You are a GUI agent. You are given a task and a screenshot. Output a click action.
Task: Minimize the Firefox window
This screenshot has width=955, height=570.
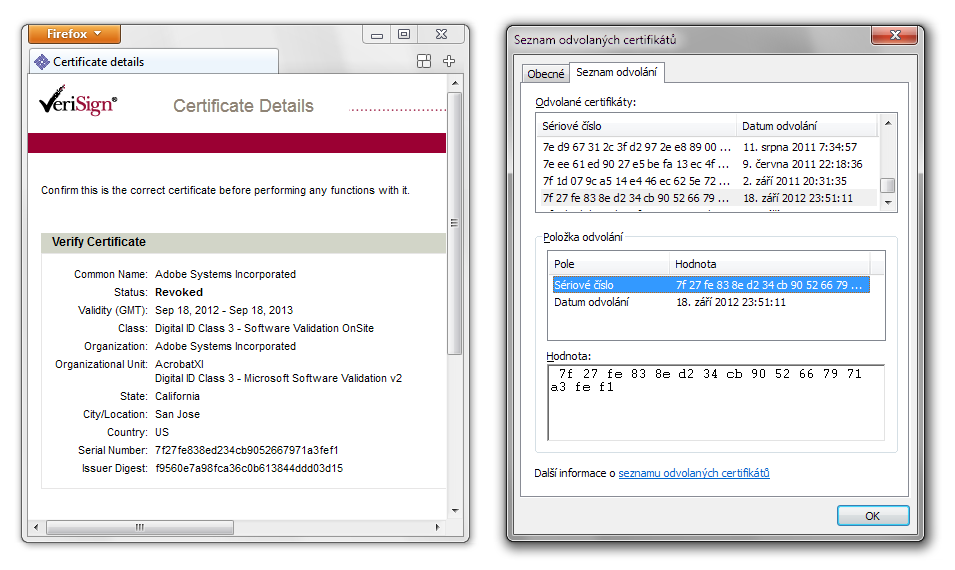click(x=377, y=35)
